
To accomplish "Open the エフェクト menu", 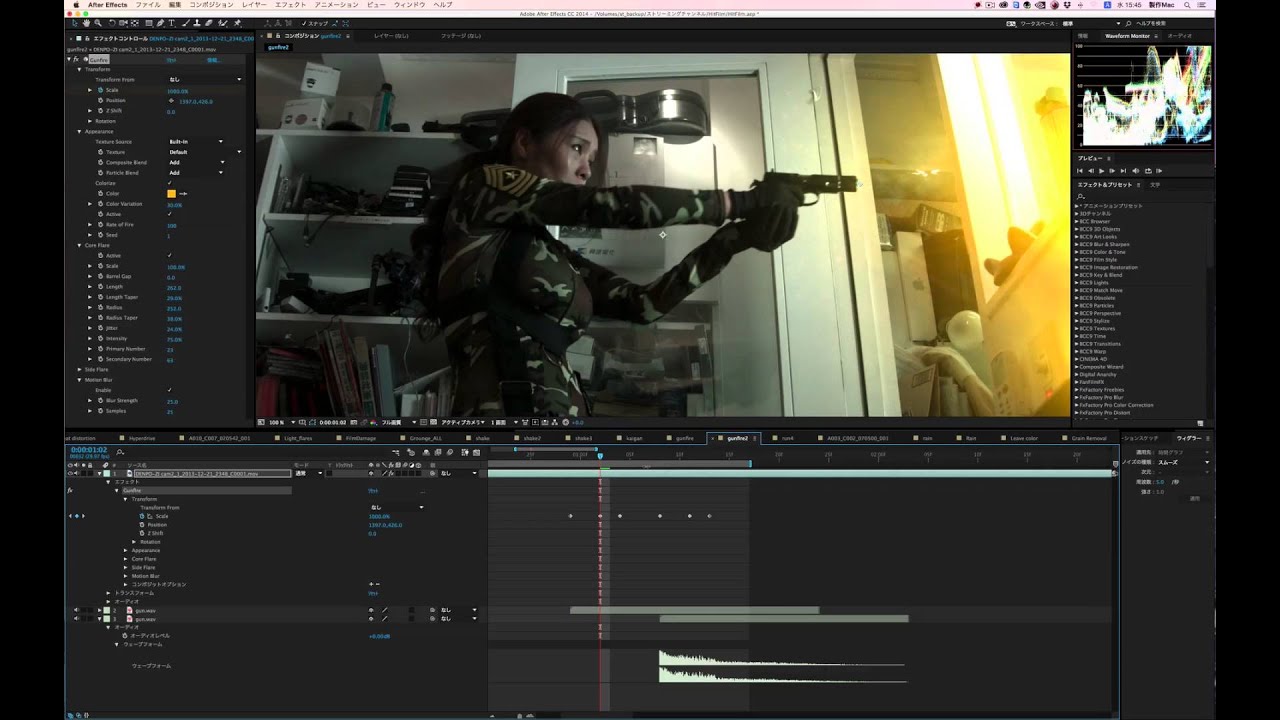I will (x=291, y=5).
